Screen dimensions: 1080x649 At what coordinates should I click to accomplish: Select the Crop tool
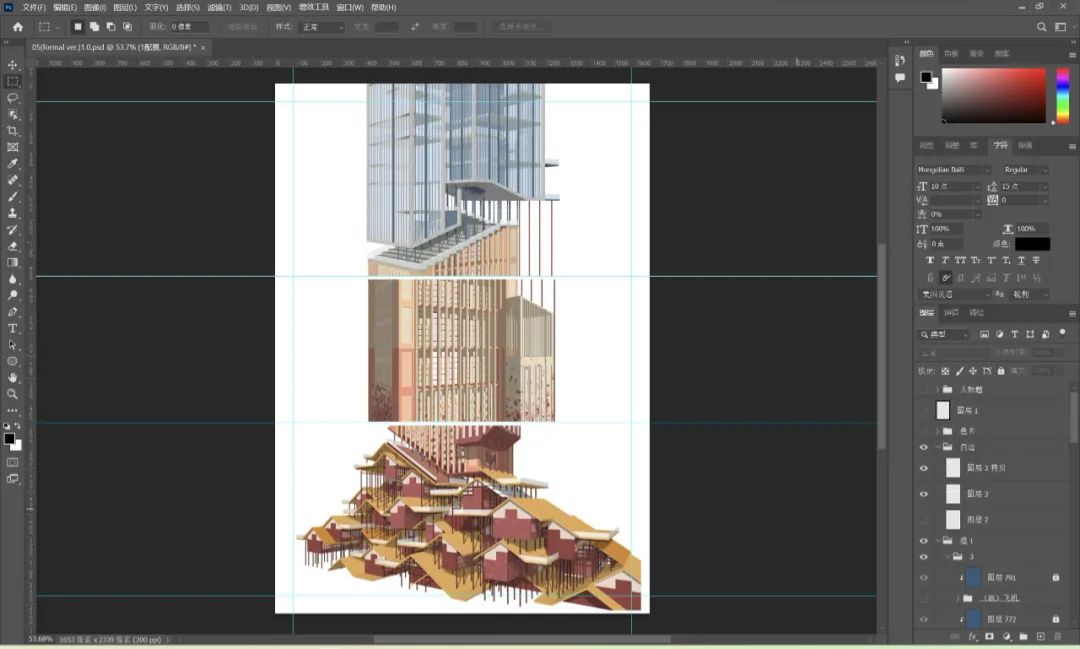[12, 131]
